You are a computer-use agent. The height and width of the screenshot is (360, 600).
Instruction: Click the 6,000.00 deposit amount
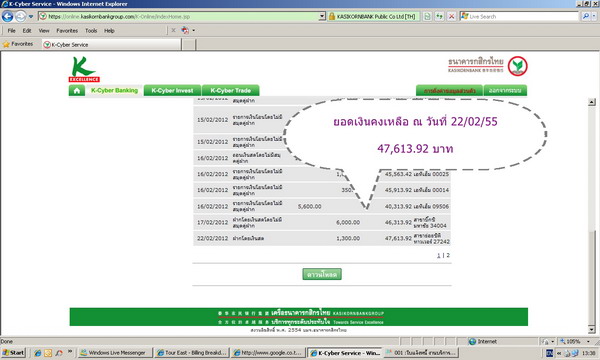pos(348,222)
